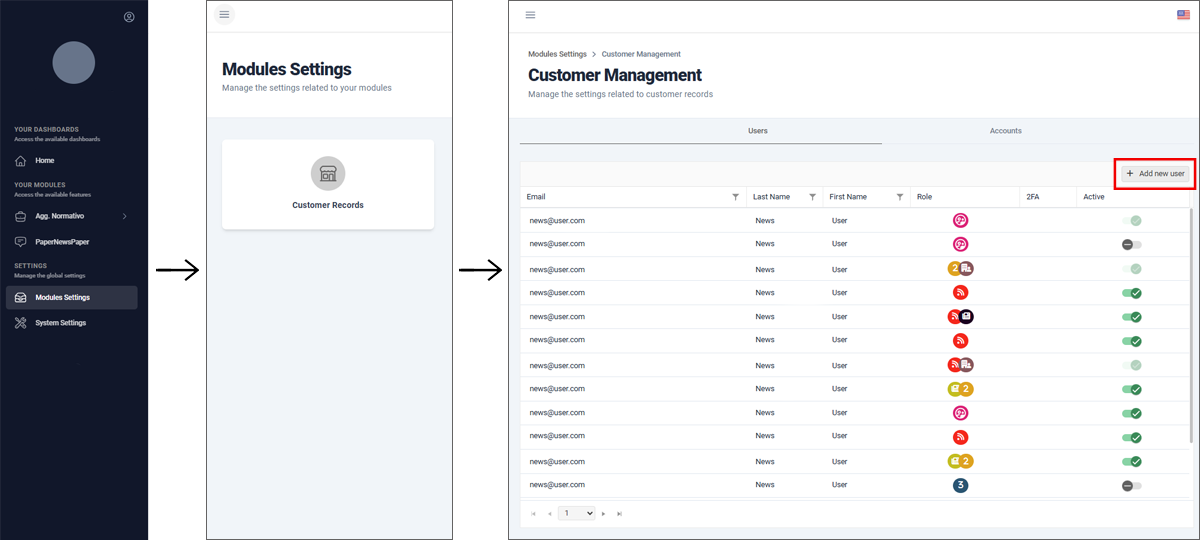Click the round profile avatar in sidebar
This screenshot has height=540, width=1200.
(x=74, y=62)
